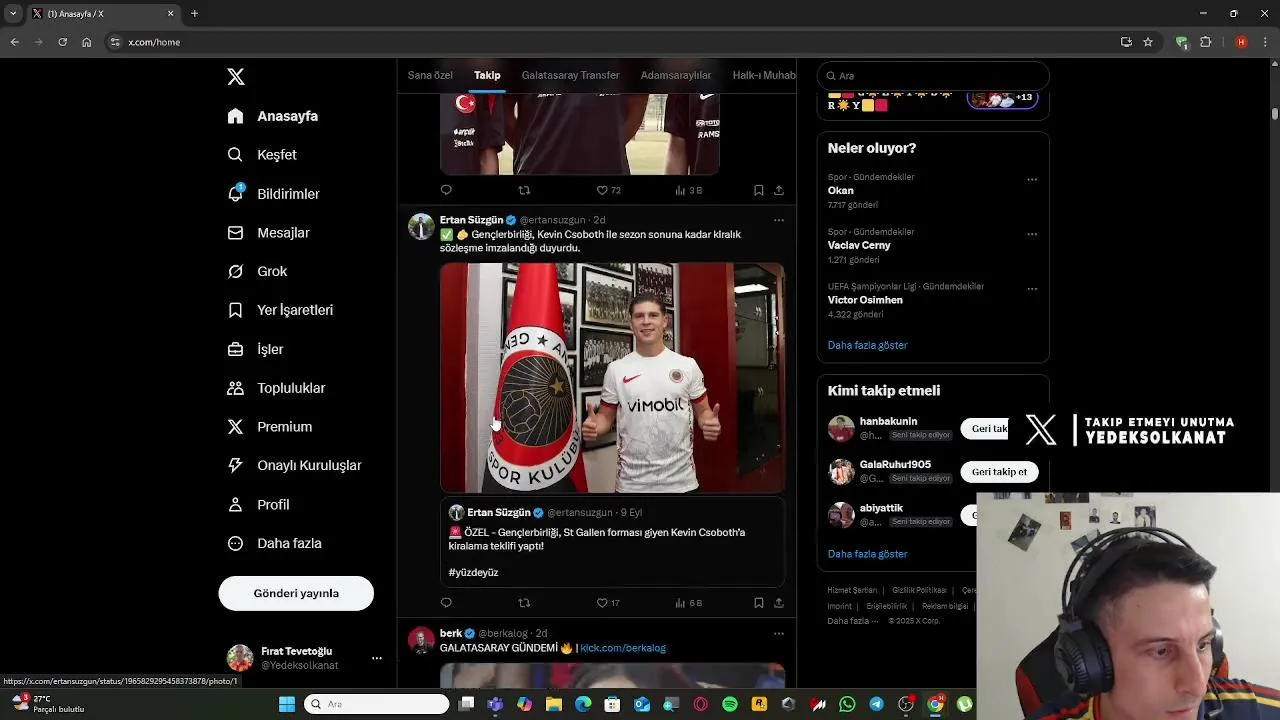Expand Daha fazla footer links

(853, 621)
